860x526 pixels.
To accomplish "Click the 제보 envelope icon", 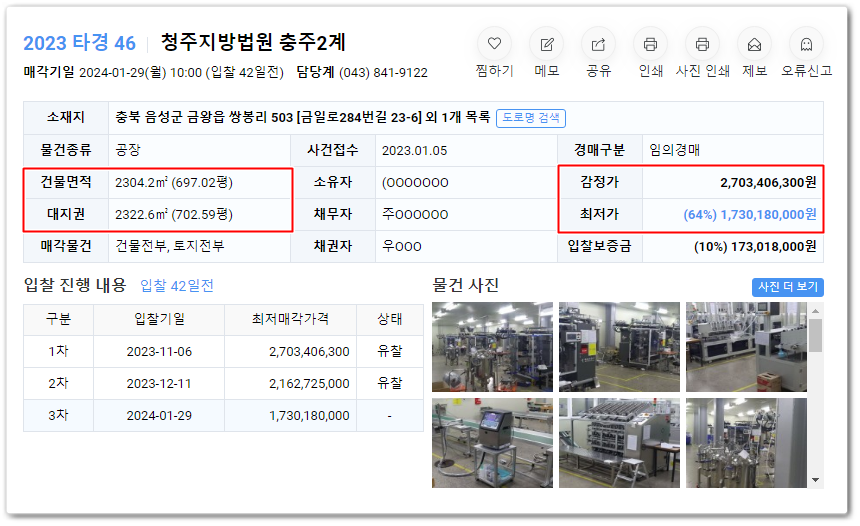I will pyautogui.click(x=754, y=44).
